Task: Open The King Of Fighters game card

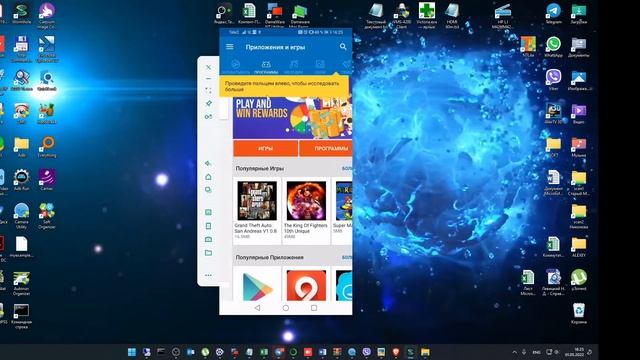Action: (x=306, y=211)
